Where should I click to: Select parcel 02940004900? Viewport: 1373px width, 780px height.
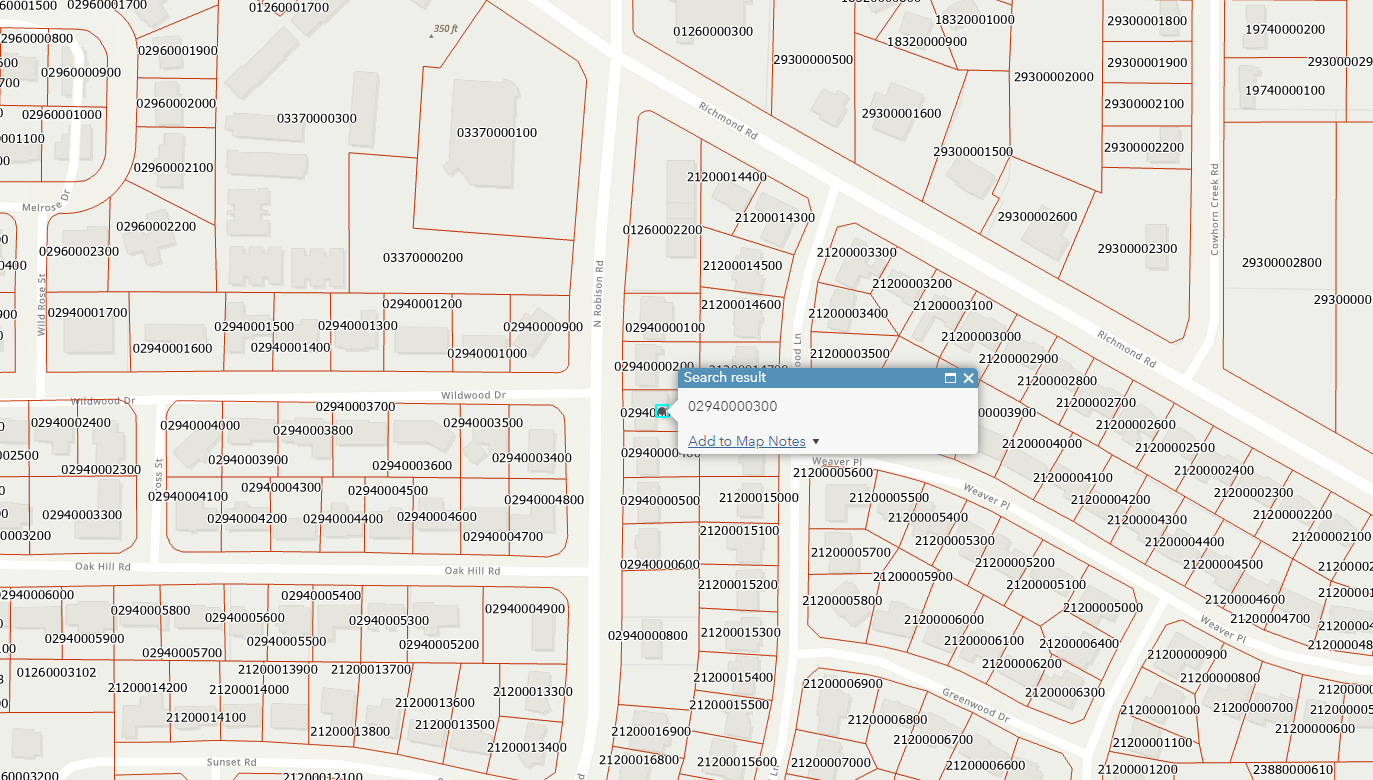(524, 609)
